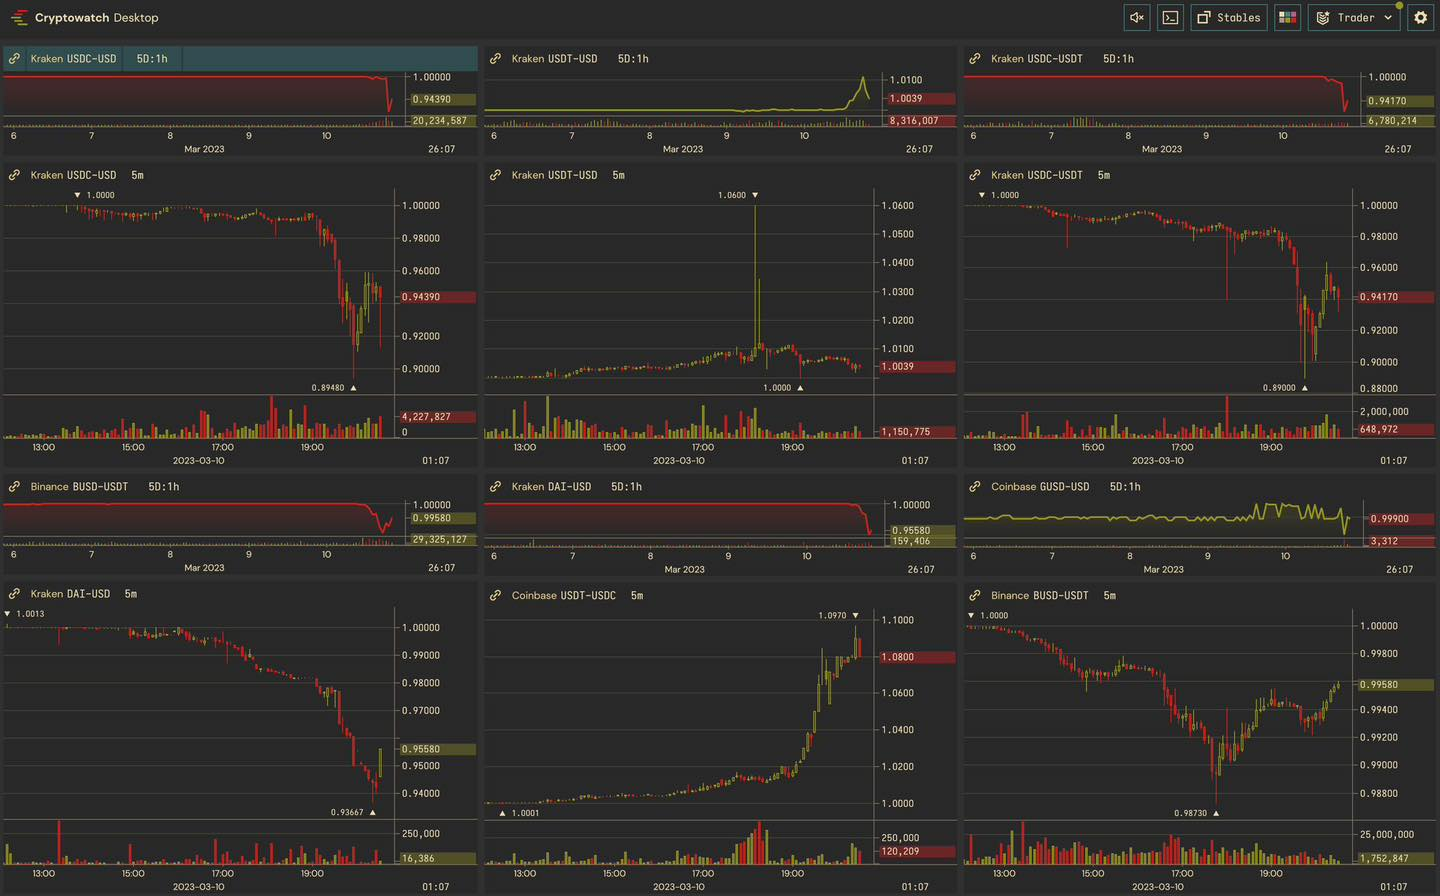The height and width of the screenshot is (896, 1440).
Task: Click link icon of Coinbase GUSD-USD panel
Action: coord(975,487)
